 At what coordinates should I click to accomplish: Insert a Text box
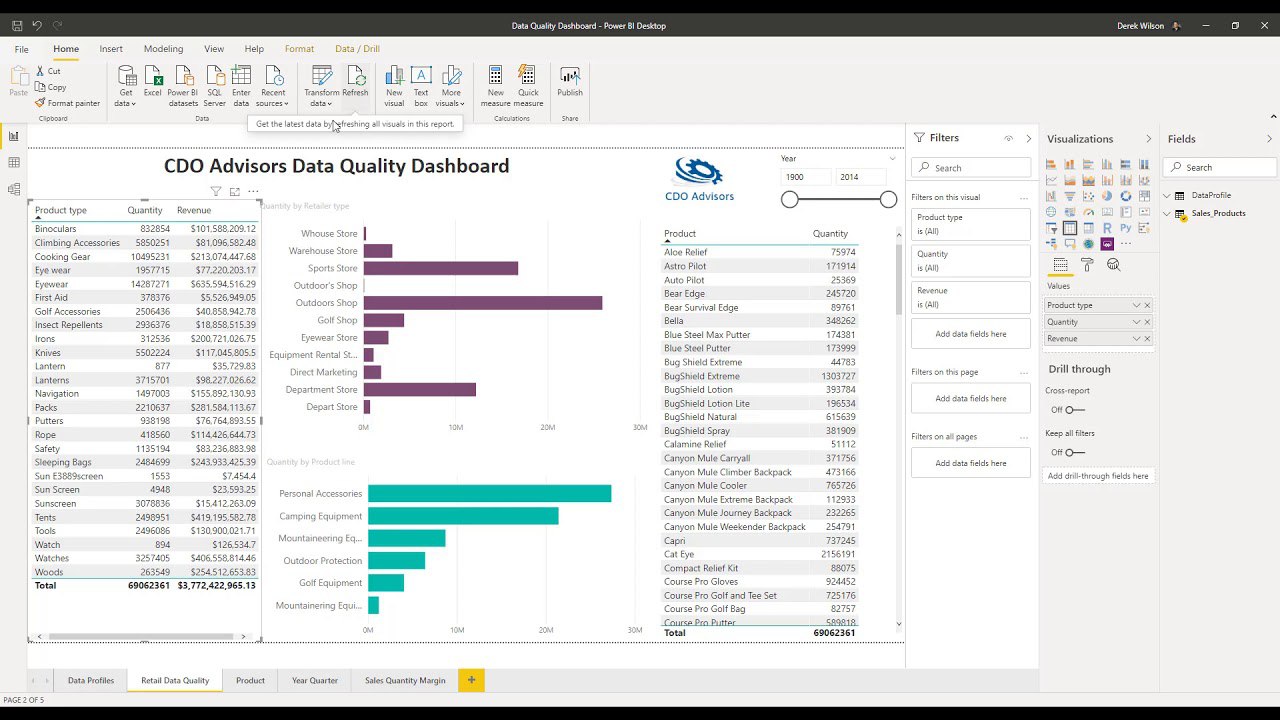point(421,86)
